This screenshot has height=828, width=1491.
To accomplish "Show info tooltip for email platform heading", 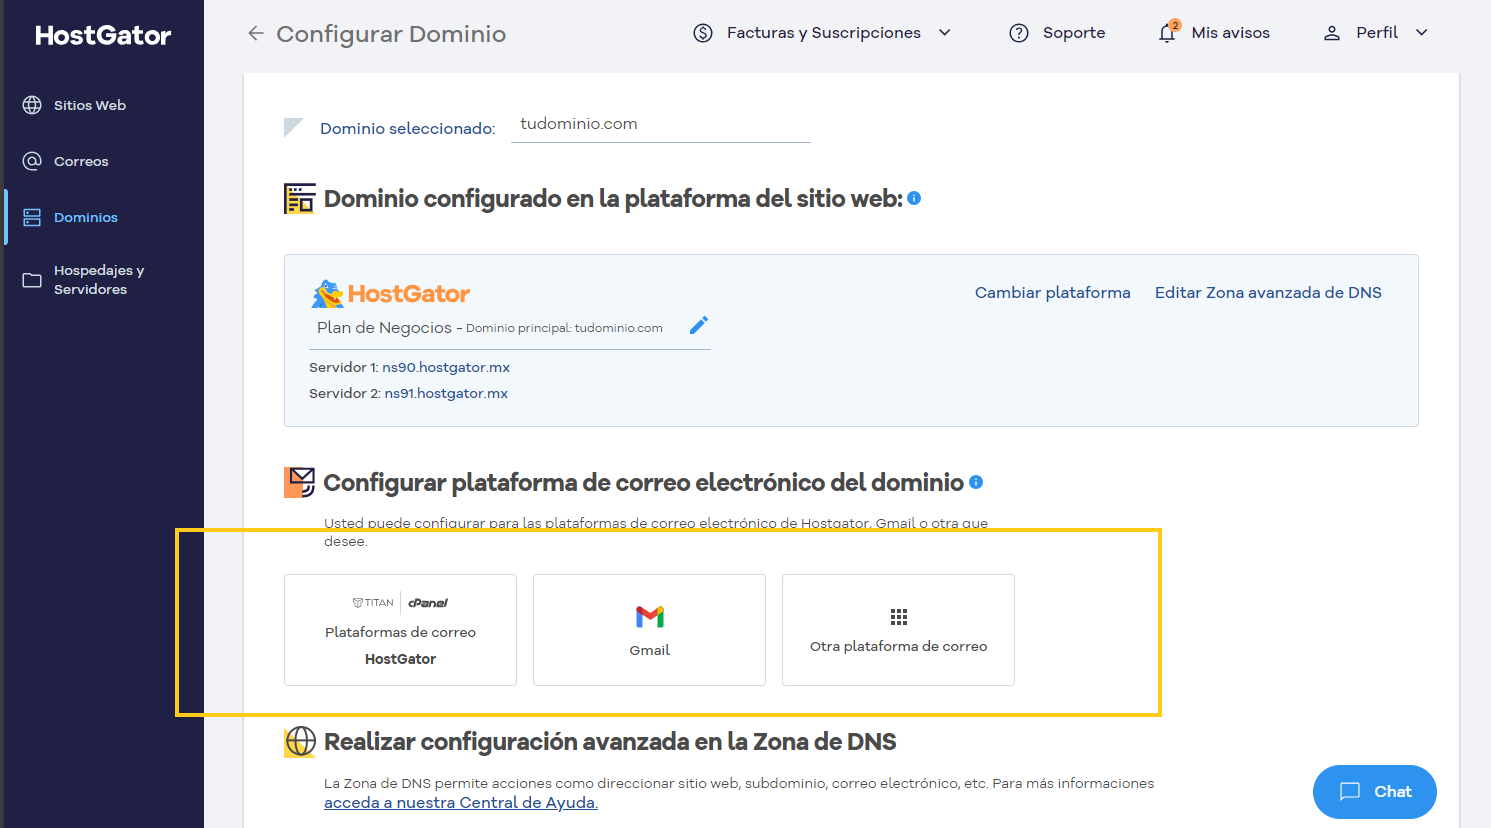I will coord(976,482).
